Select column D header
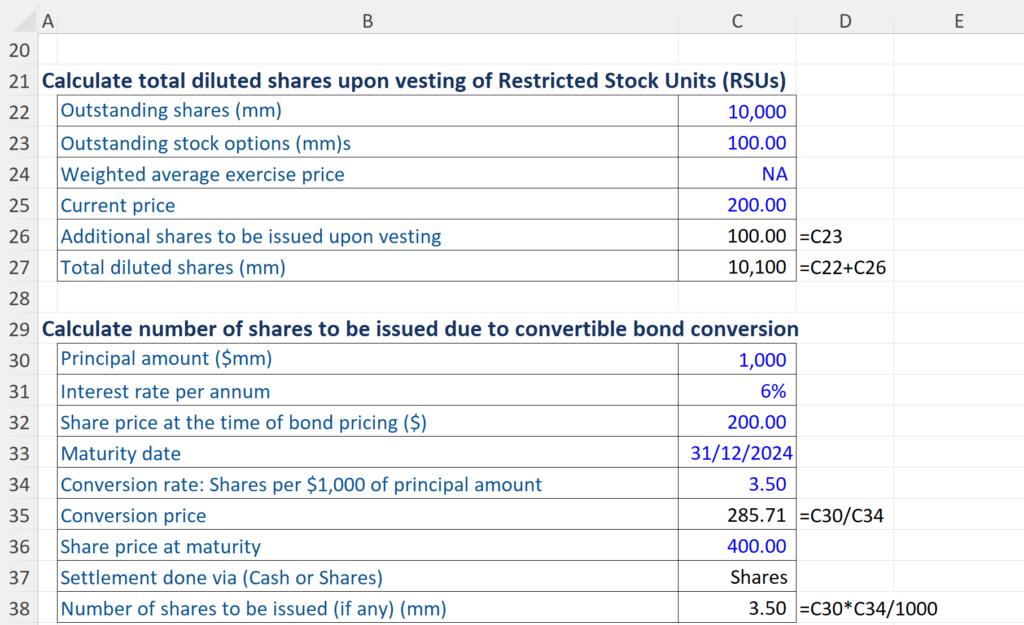This screenshot has width=1024, height=625. tap(845, 20)
